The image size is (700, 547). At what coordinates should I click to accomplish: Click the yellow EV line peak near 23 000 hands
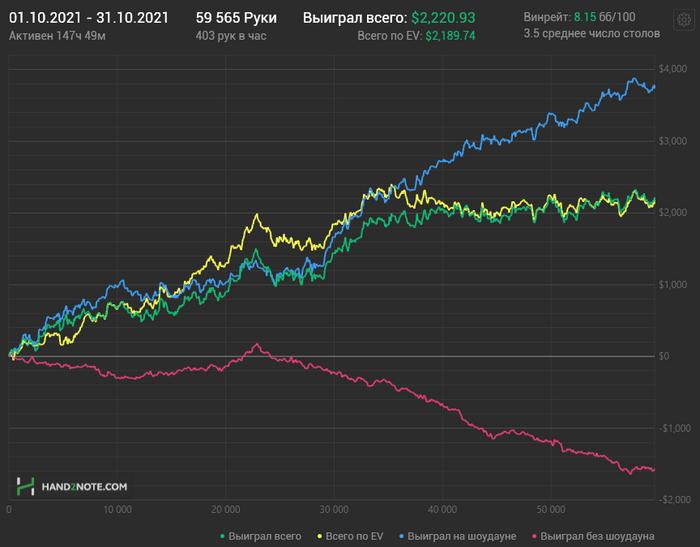pos(257,215)
